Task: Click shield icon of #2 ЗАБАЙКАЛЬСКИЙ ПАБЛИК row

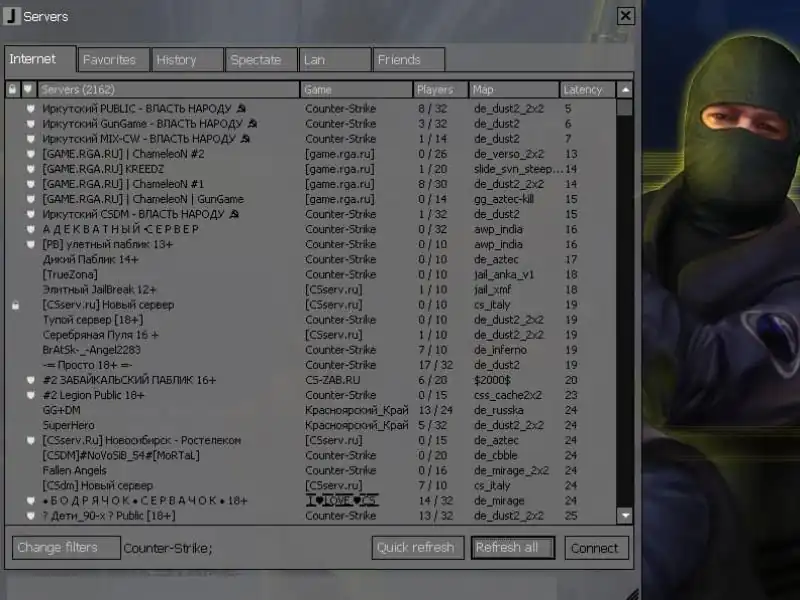Action: 31,380
